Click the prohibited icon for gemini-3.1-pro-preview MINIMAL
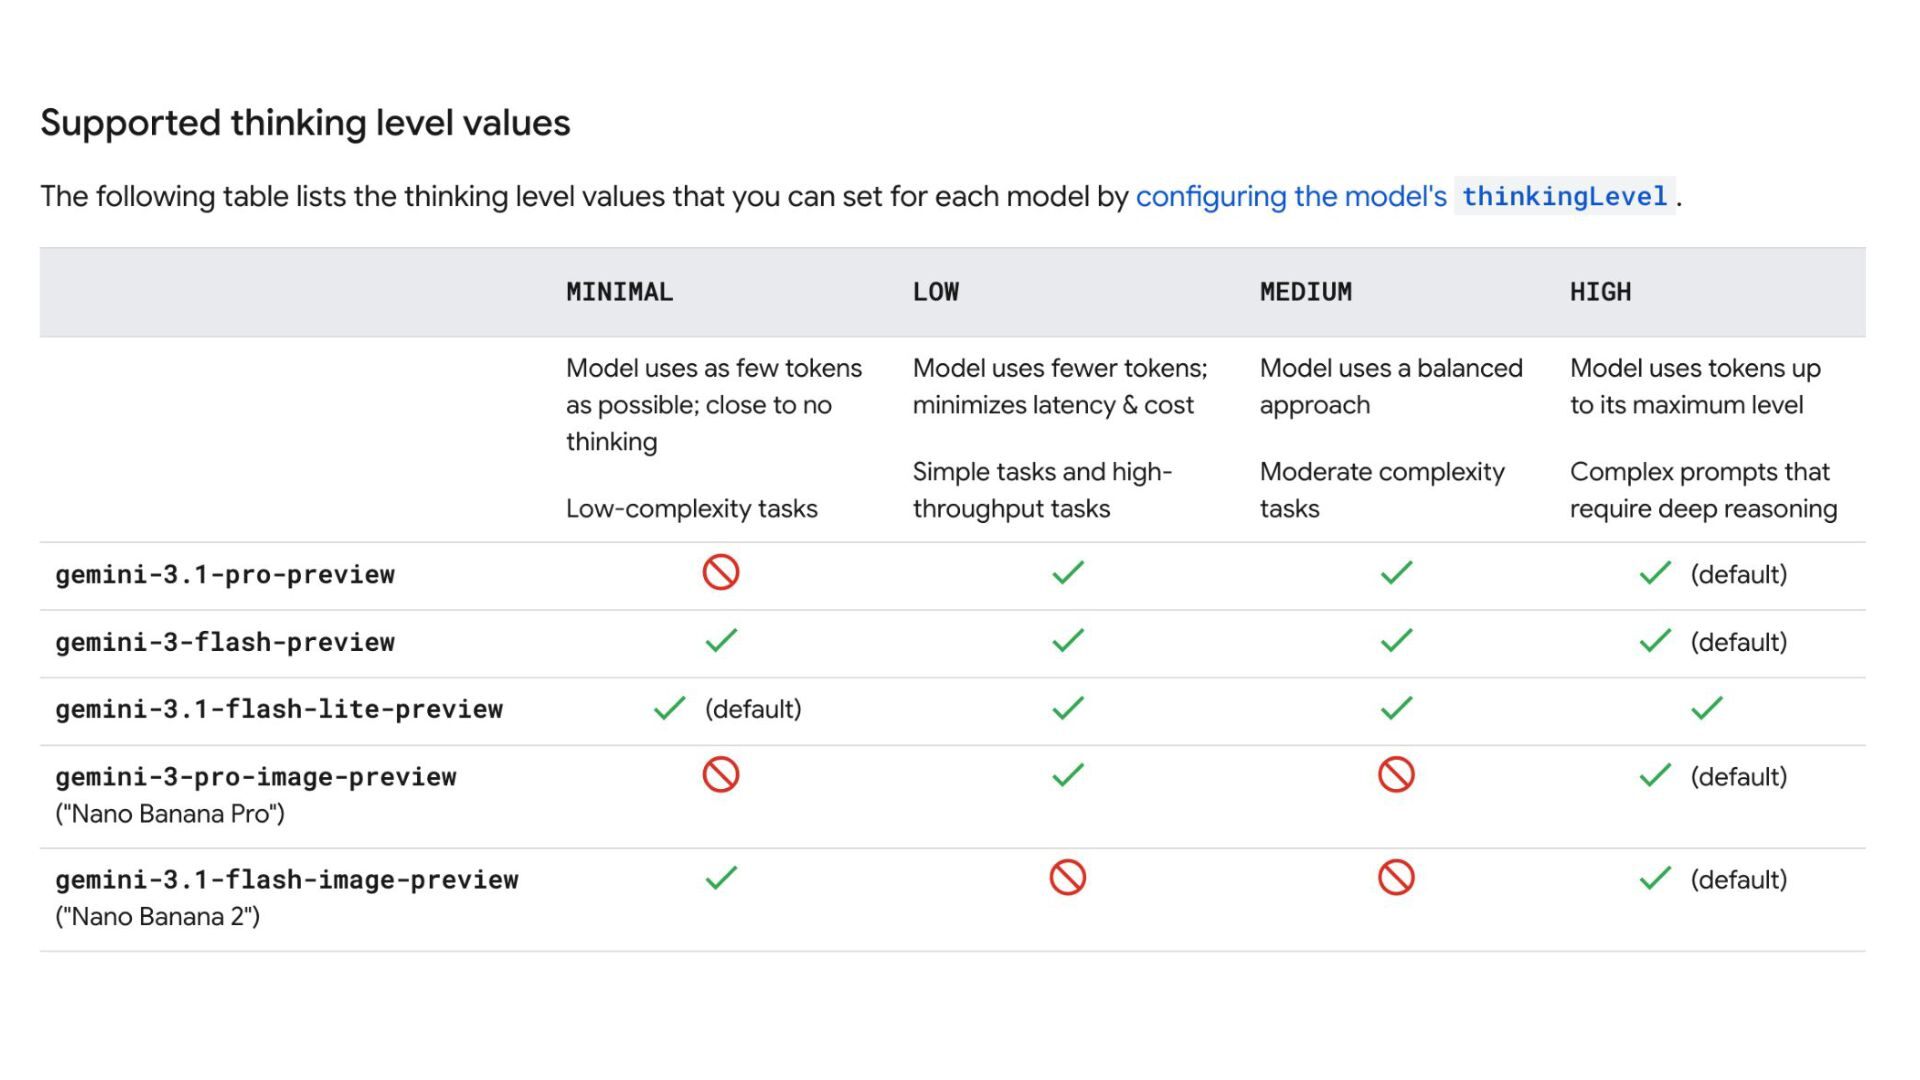The image size is (1920, 1080). pyautogui.click(x=720, y=573)
